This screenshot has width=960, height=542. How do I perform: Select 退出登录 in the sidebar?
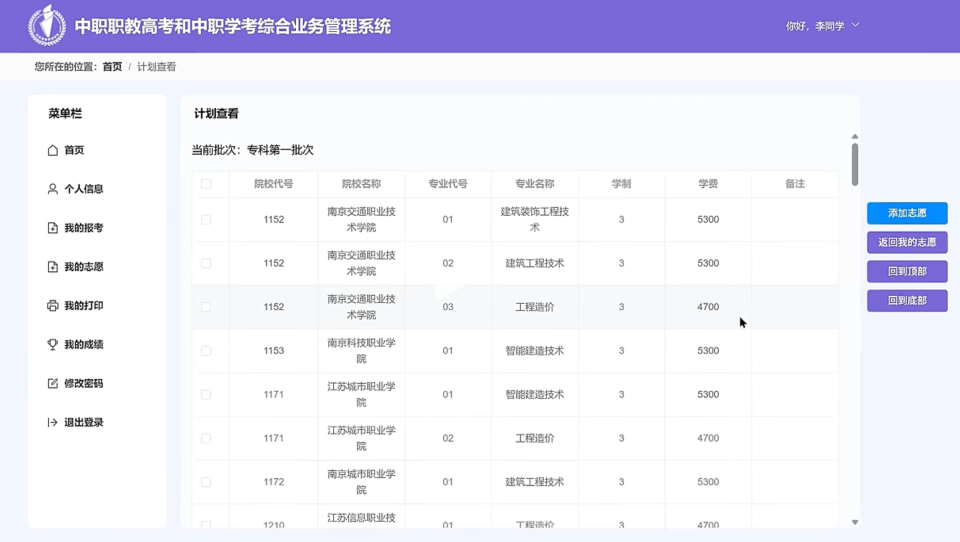click(x=84, y=422)
